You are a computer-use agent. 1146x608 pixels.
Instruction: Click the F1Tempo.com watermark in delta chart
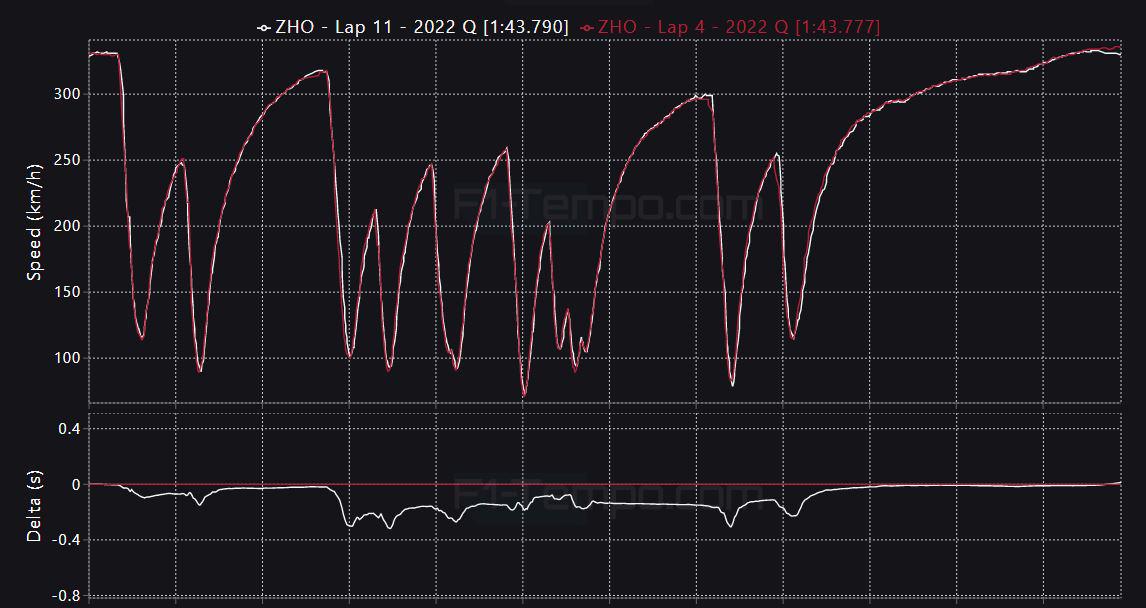607,495
